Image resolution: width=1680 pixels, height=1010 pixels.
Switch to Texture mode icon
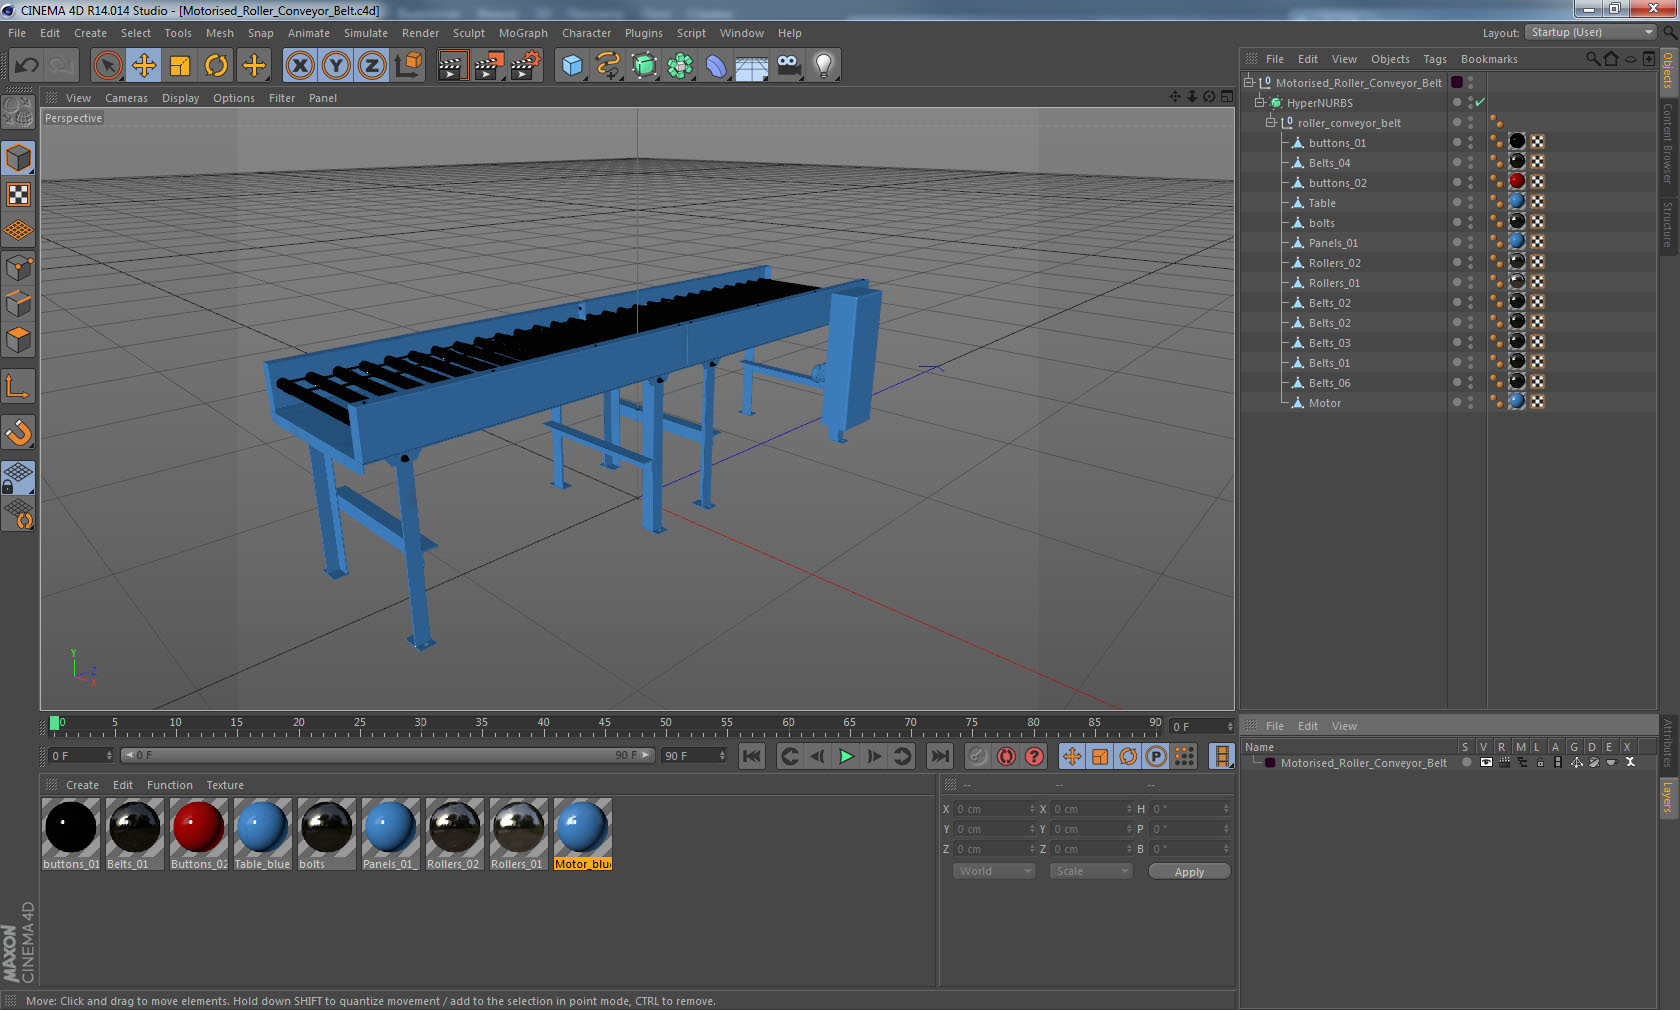tap(19, 195)
